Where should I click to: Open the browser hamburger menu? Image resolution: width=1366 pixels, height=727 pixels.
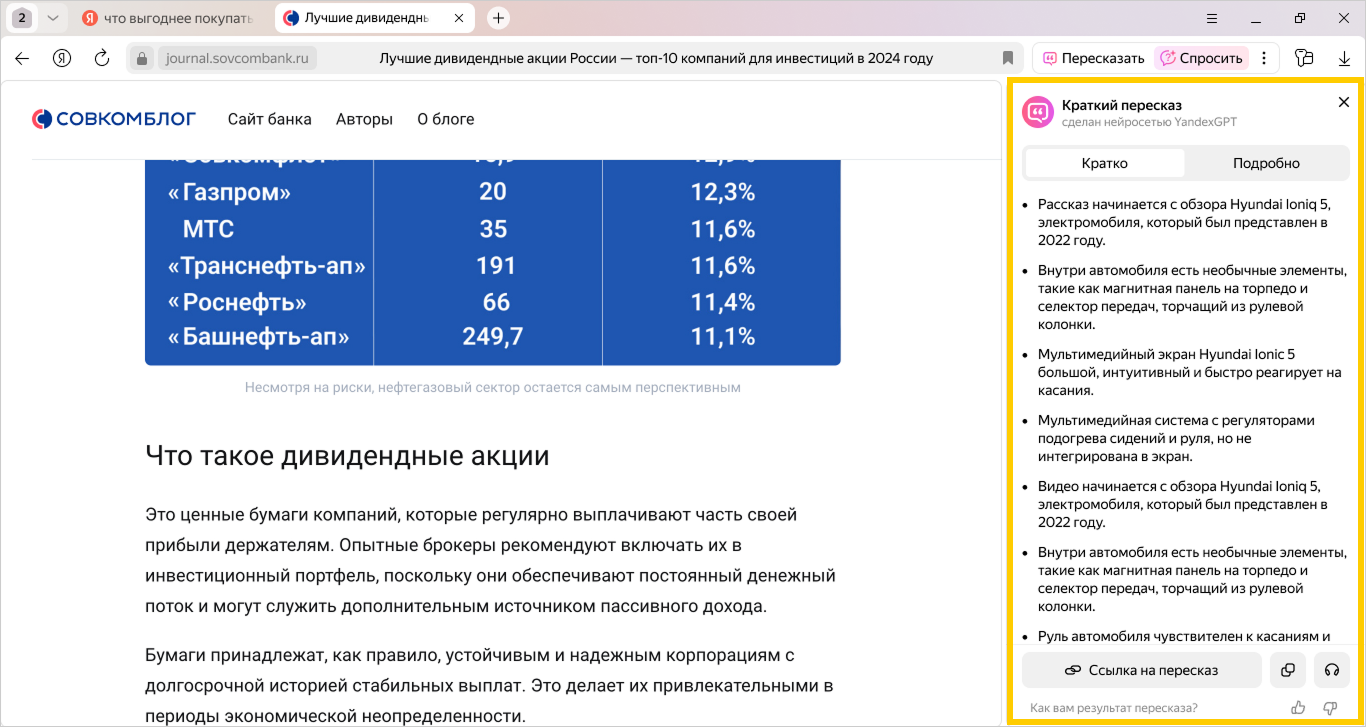[x=1212, y=18]
